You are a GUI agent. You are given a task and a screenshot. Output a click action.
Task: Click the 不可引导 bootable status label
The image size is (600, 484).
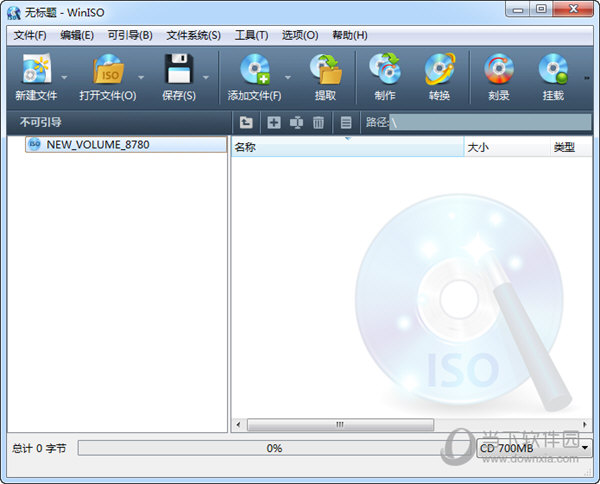click(x=41, y=122)
